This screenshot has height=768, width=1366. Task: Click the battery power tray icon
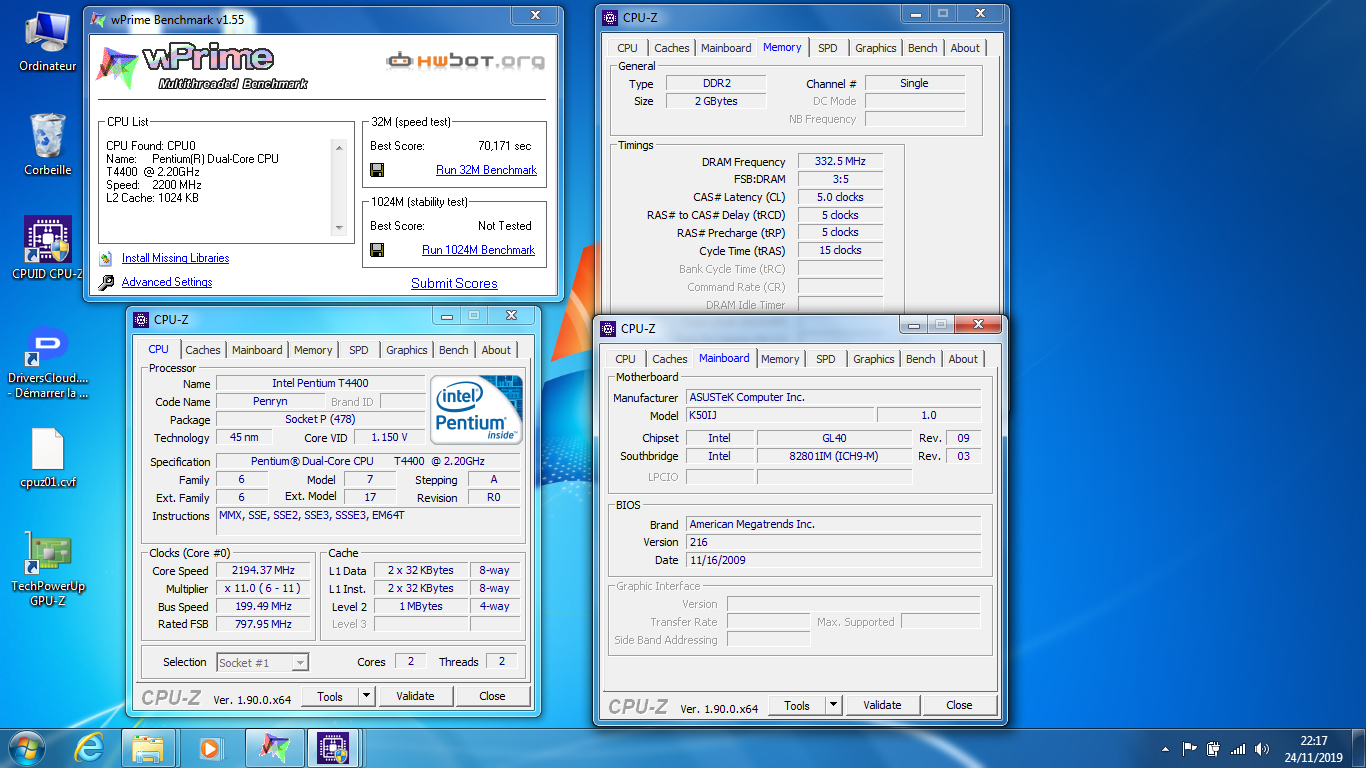(1214, 748)
